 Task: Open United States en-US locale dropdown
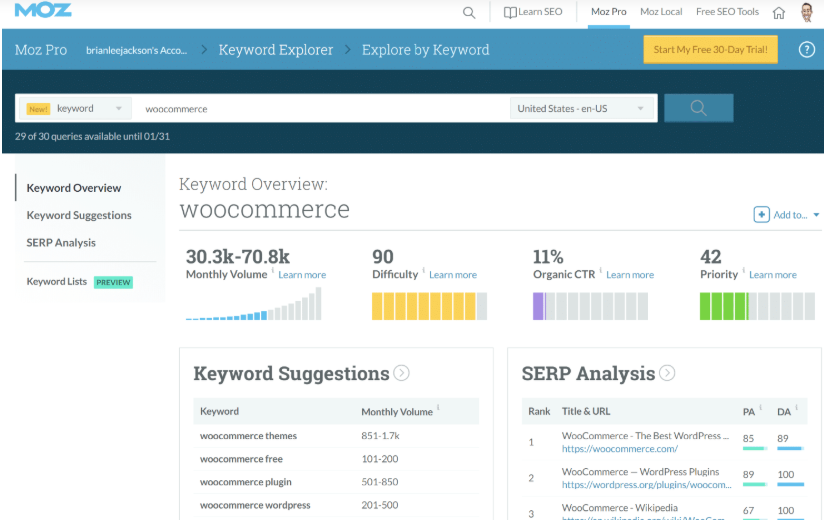click(x=582, y=109)
